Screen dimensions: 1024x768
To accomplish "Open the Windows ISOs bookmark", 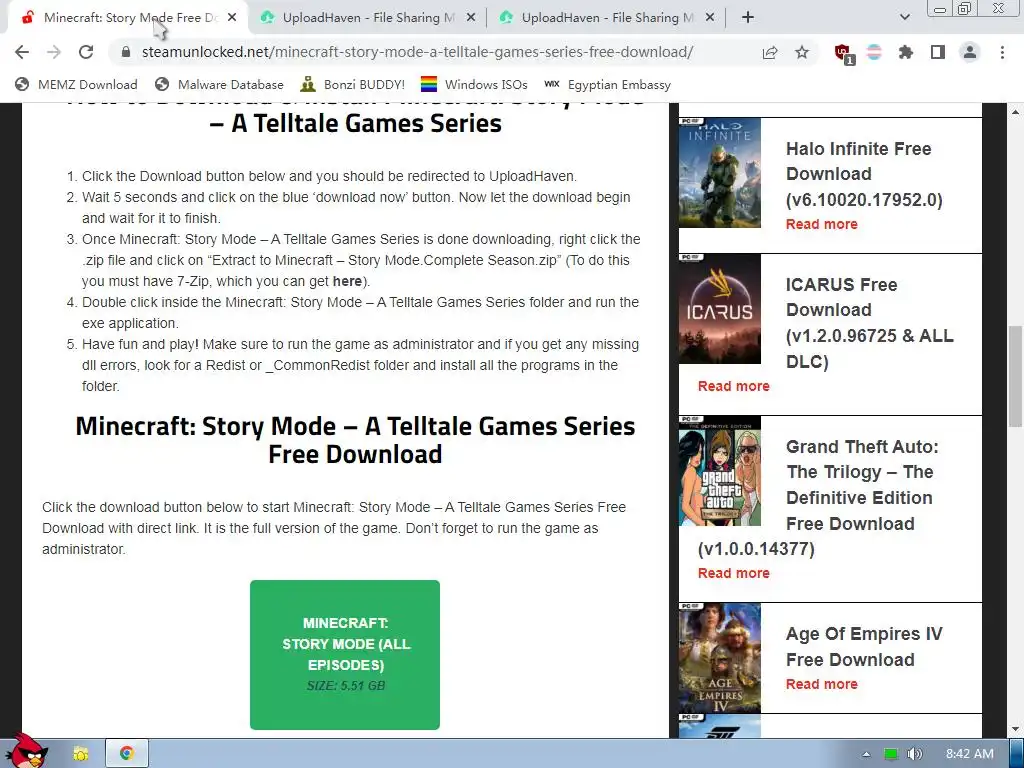I will [x=474, y=84].
